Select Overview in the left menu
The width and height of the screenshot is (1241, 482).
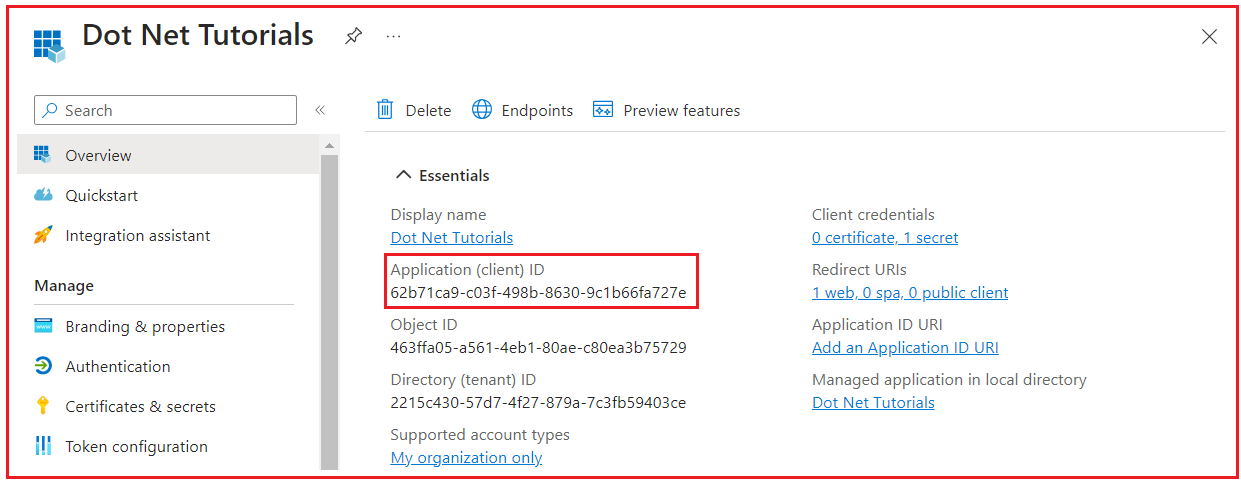click(168, 155)
